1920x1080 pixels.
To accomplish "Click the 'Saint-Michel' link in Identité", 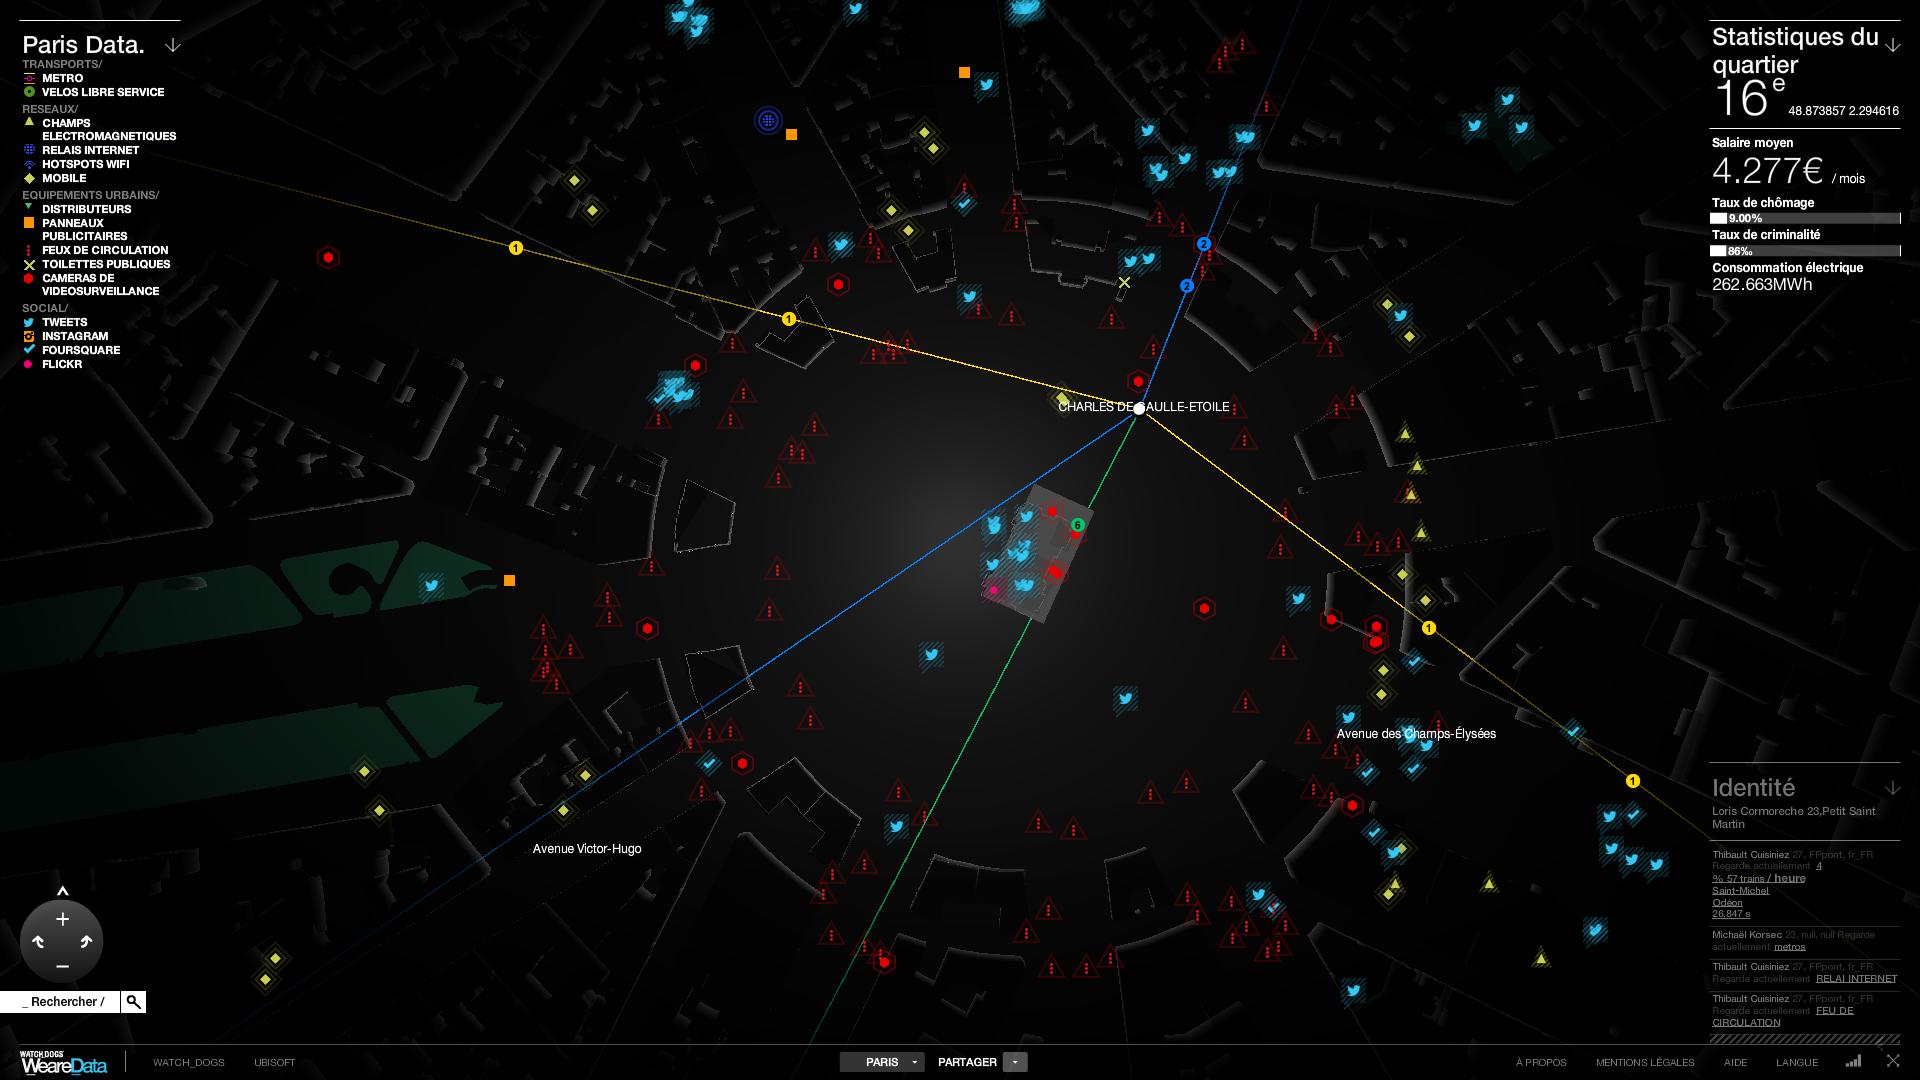I will click(x=1740, y=890).
